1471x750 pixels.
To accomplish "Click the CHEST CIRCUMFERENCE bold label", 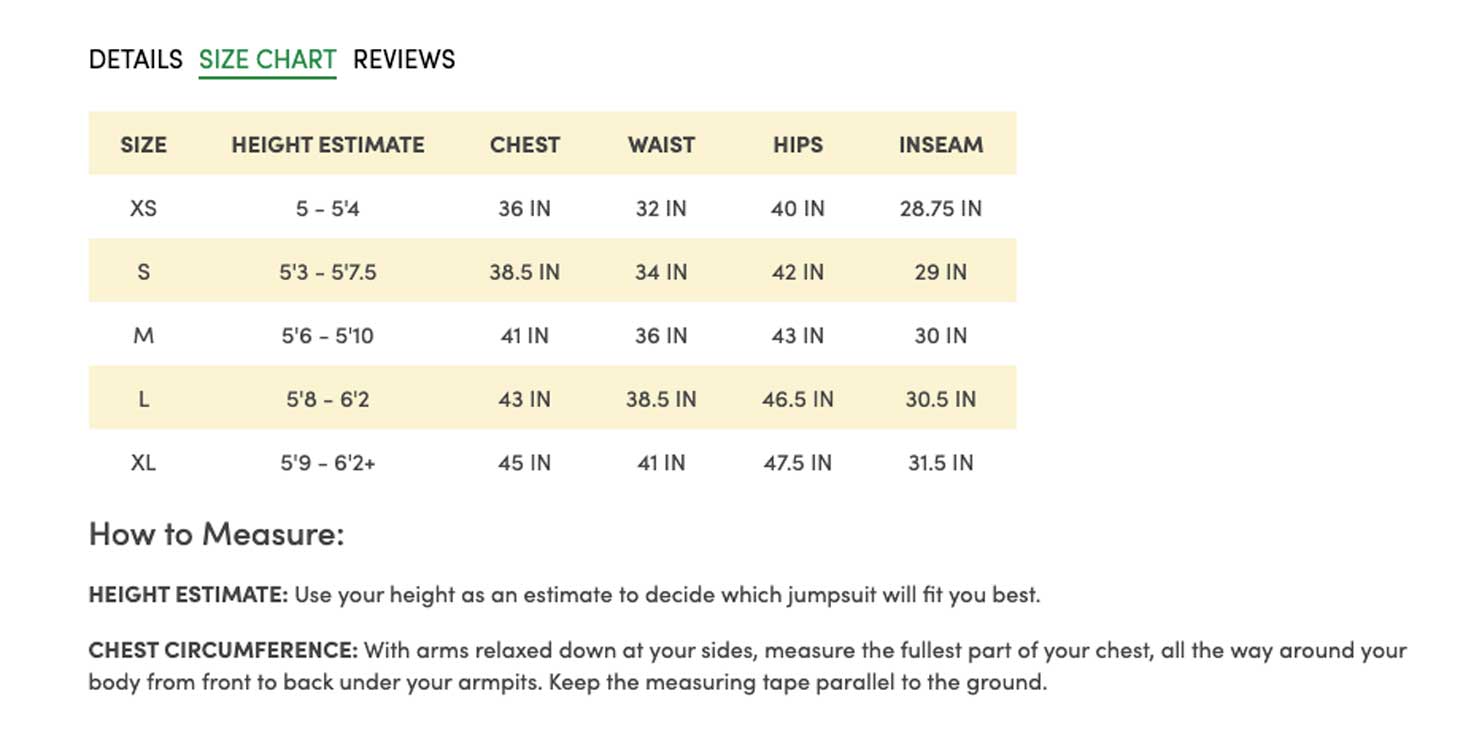I will pos(223,651).
